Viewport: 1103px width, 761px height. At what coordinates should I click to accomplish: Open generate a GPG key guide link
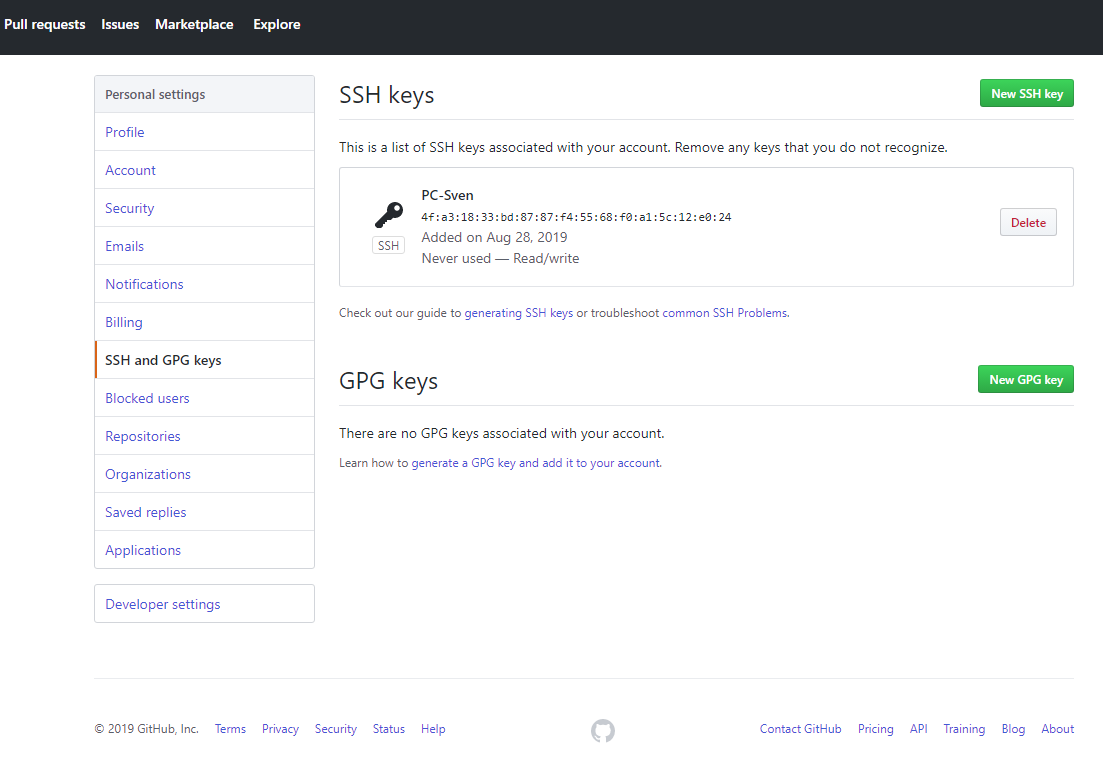point(536,463)
